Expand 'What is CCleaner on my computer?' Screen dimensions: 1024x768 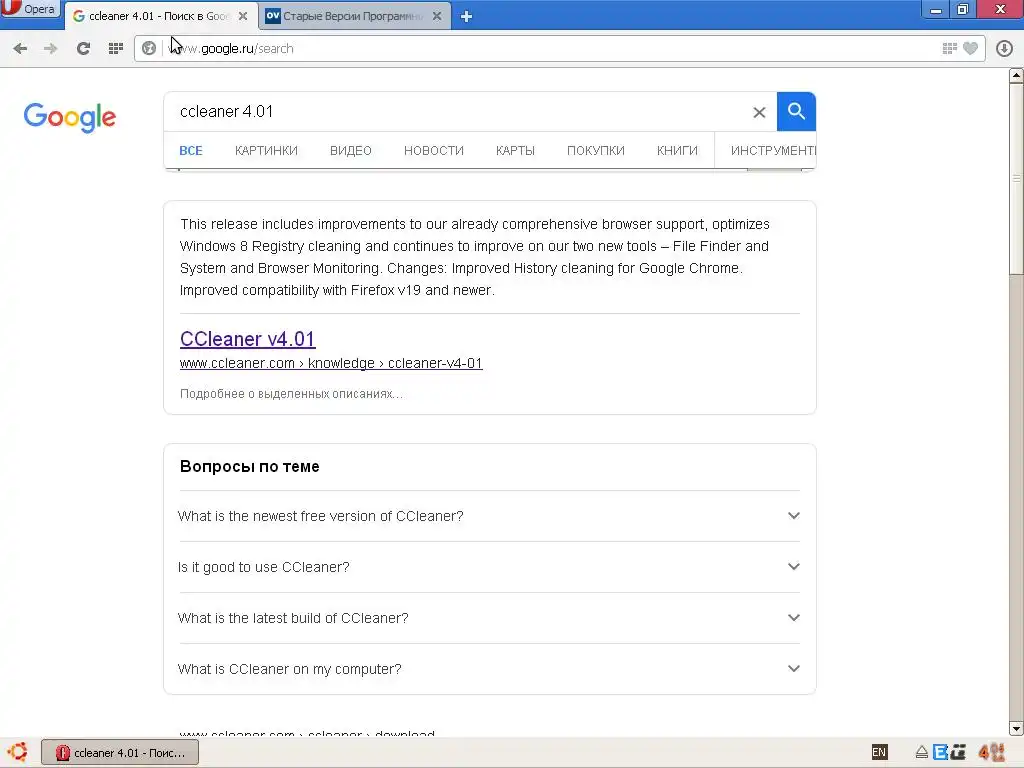489,669
